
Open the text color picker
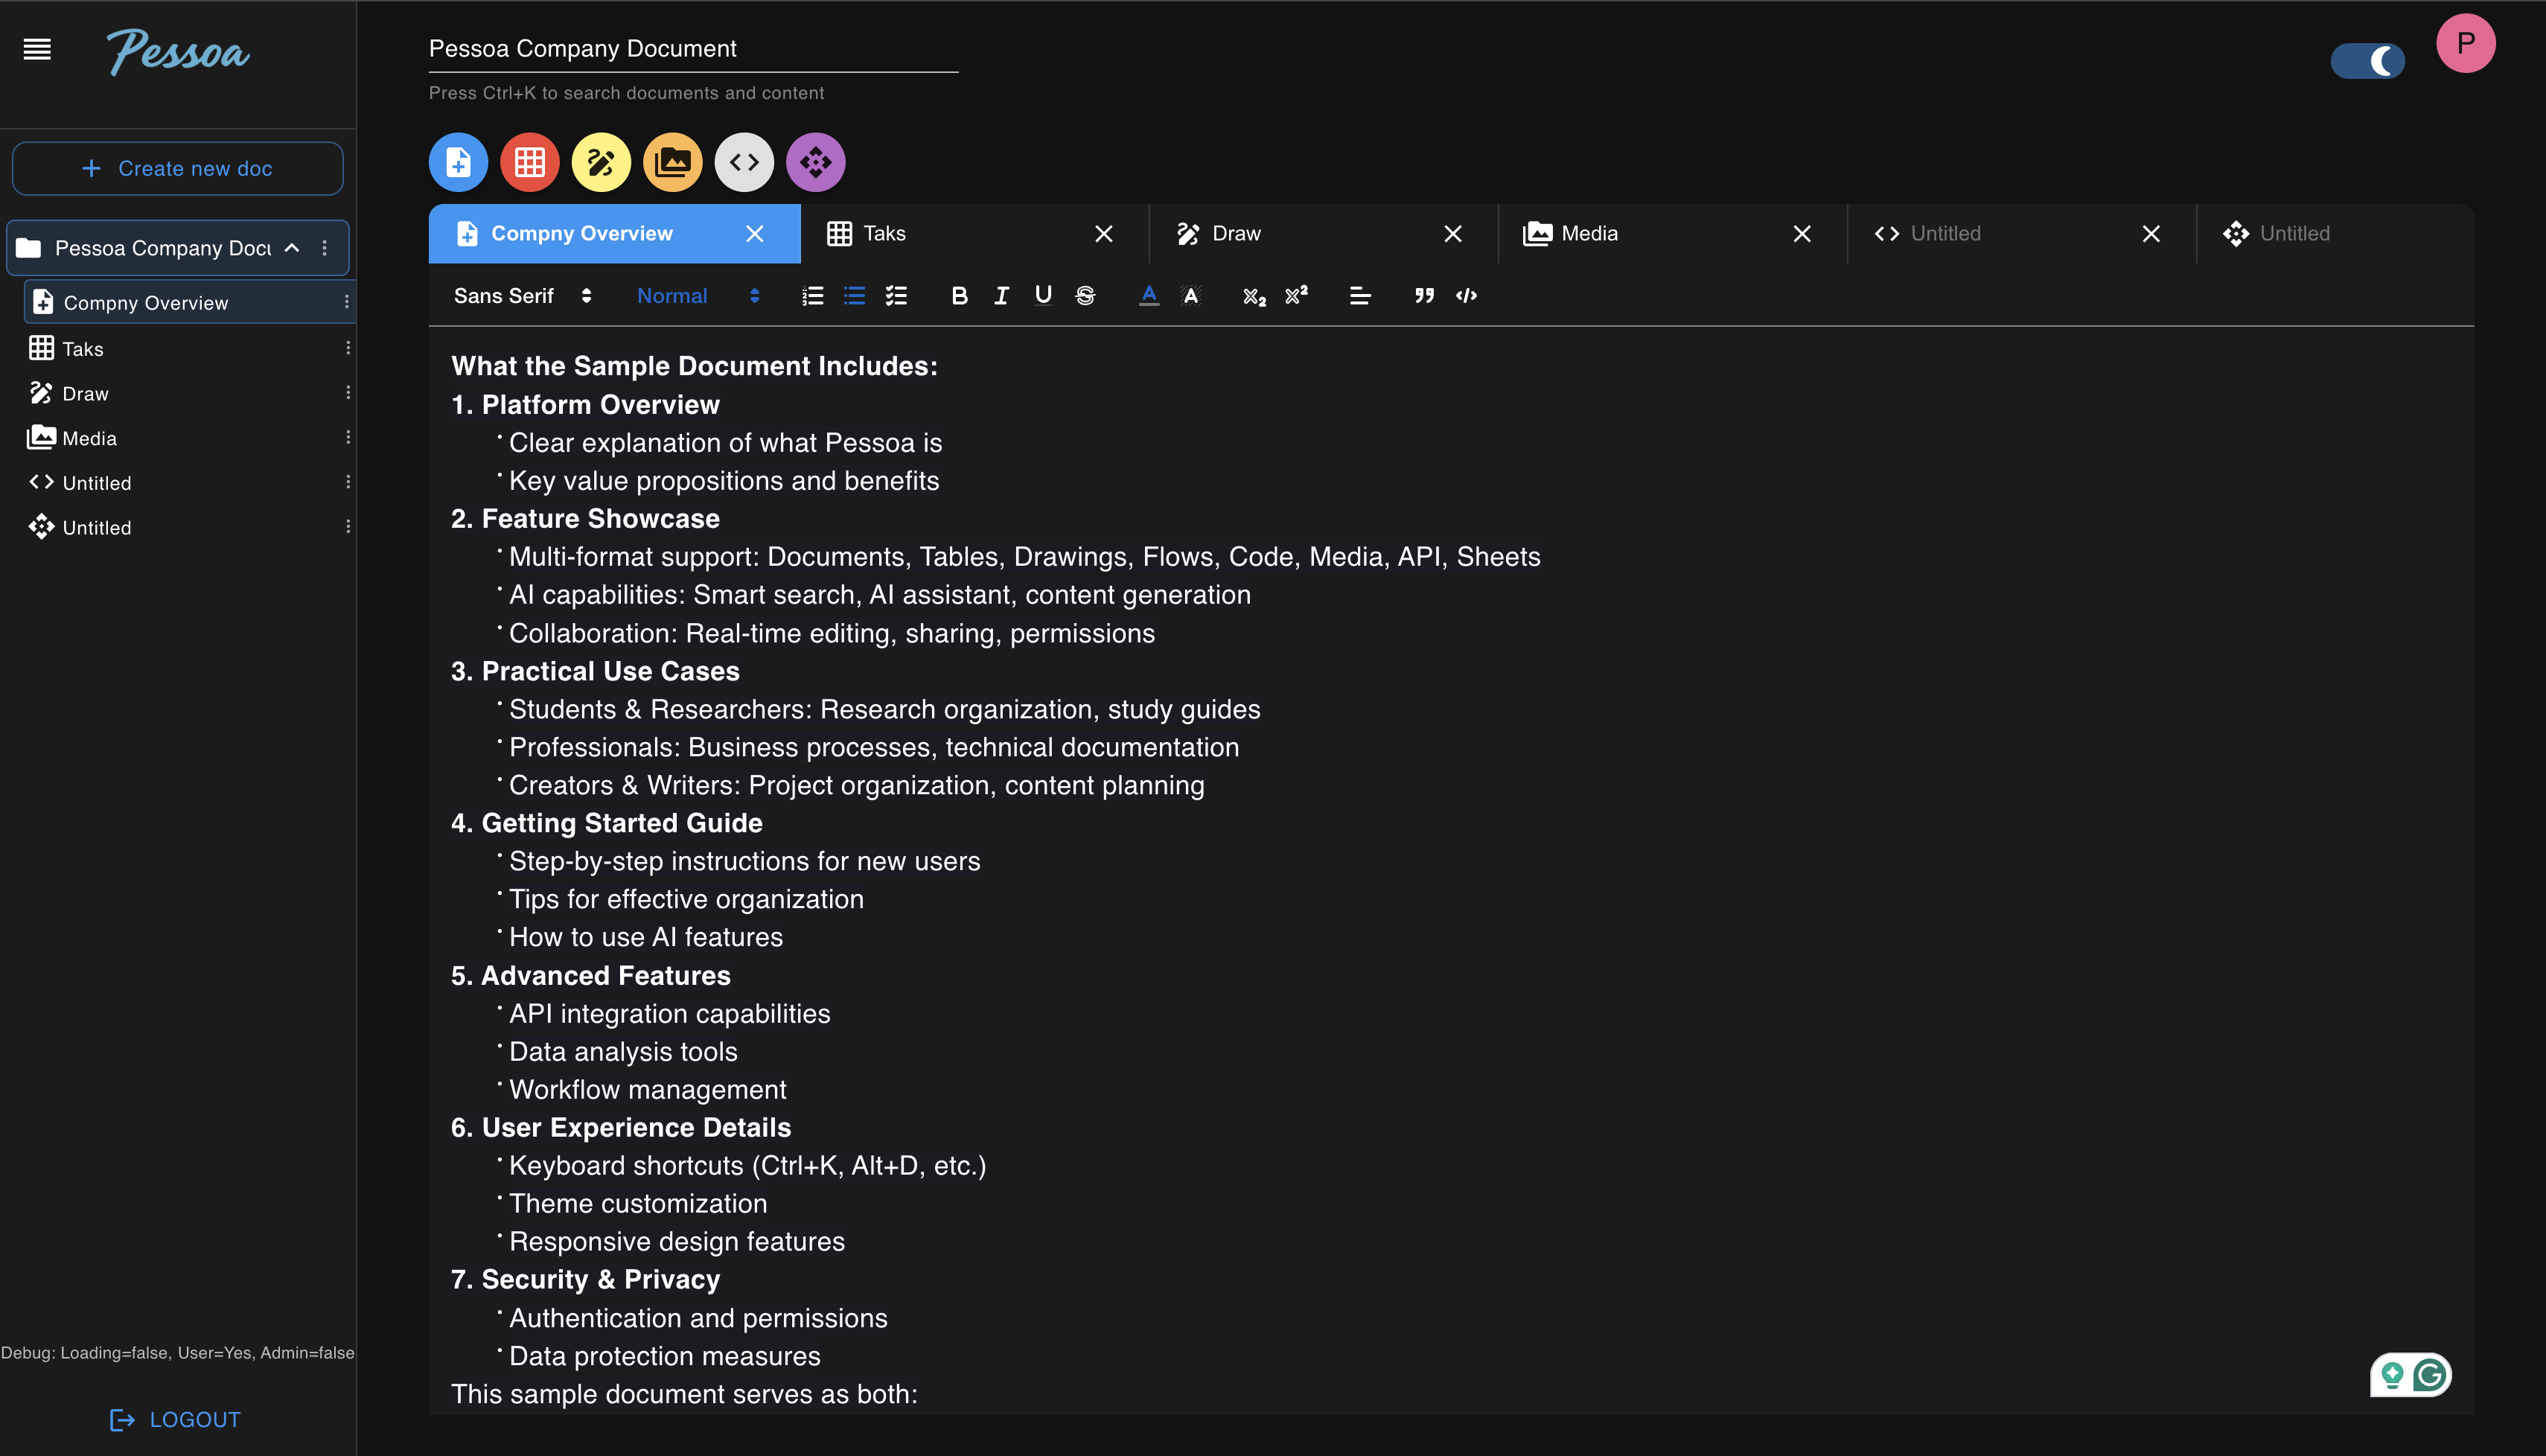pyautogui.click(x=1149, y=296)
